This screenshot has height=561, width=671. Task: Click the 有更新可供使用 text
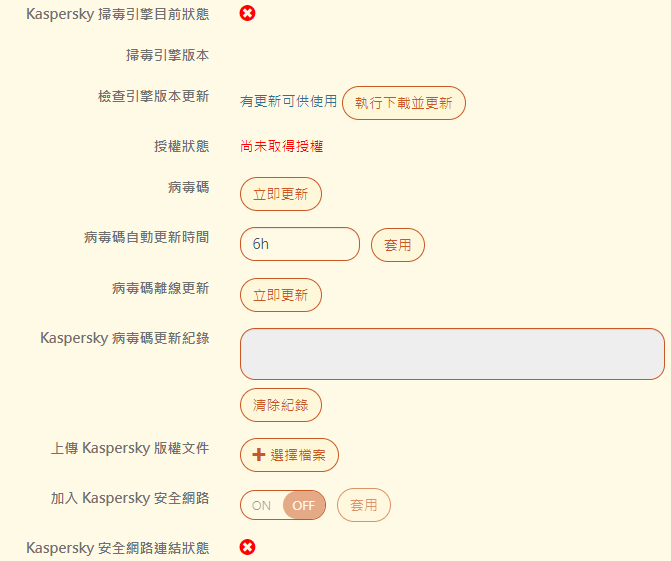(x=289, y=102)
